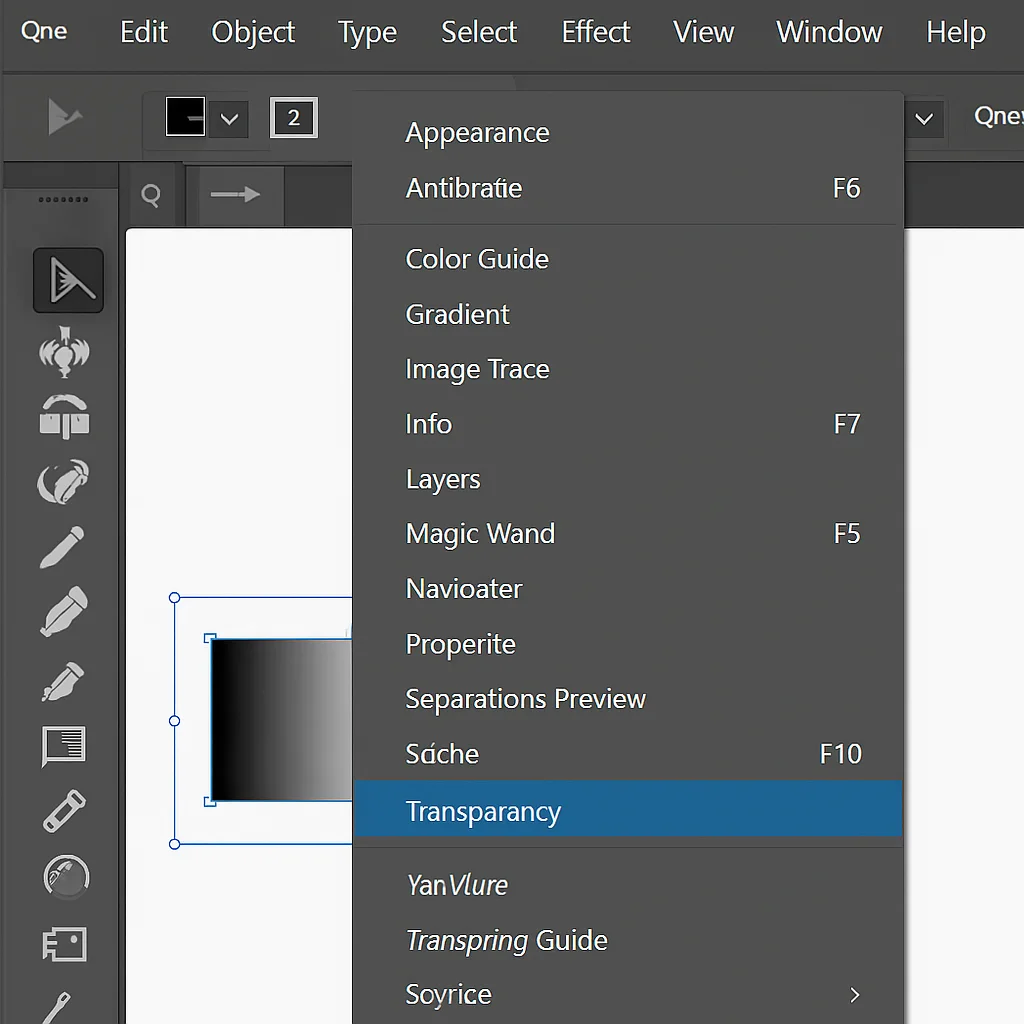
Task: Open the Type menu
Action: [x=367, y=33]
